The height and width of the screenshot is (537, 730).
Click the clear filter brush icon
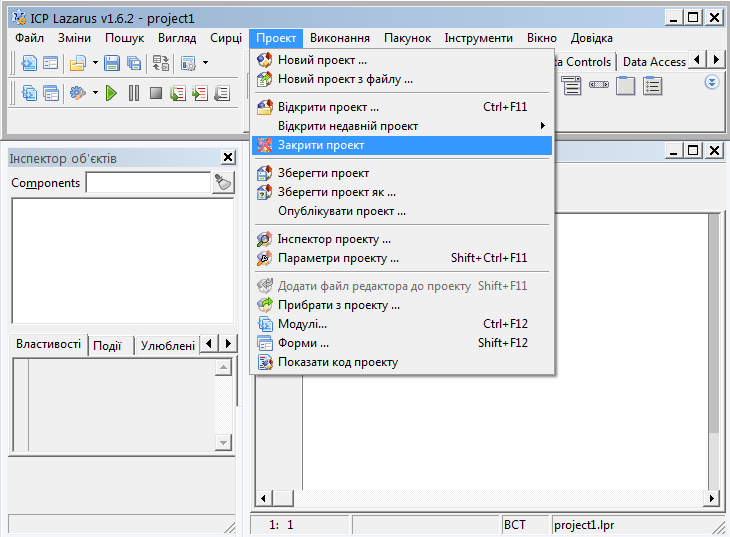[223, 183]
